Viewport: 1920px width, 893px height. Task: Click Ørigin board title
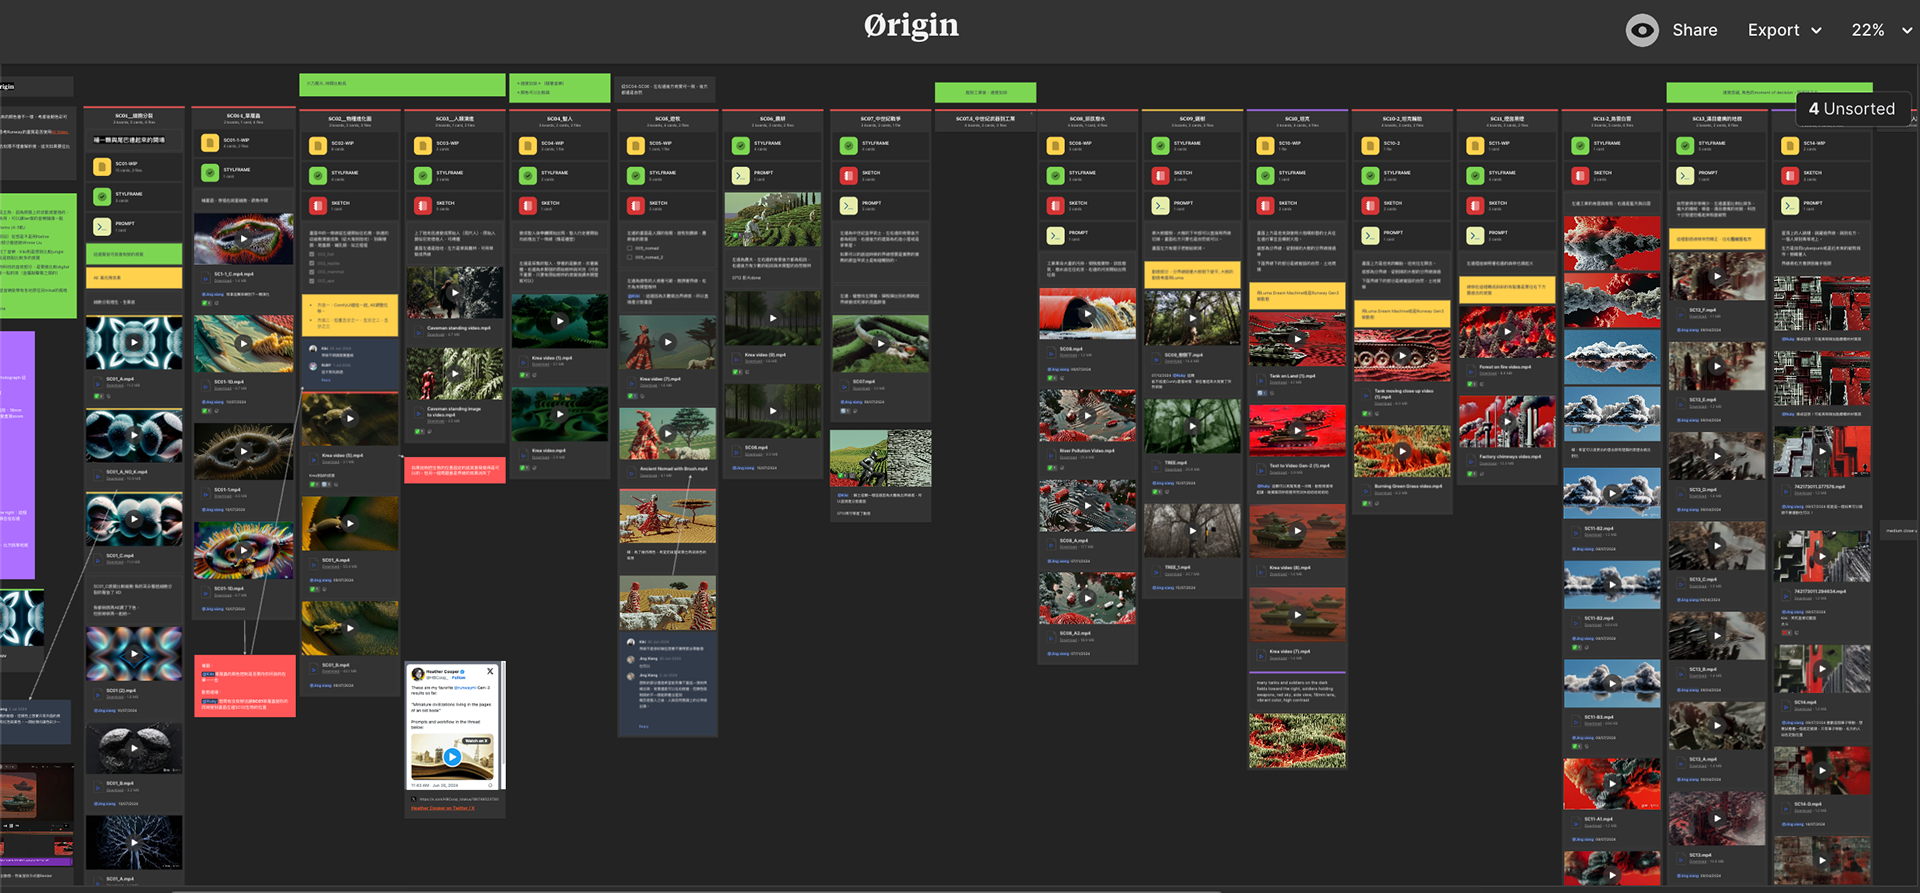[911, 25]
